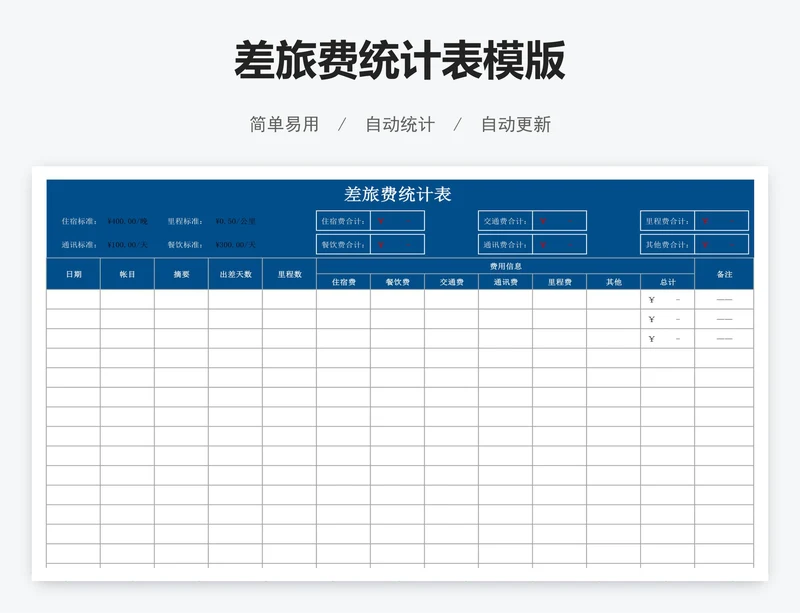Click first empty 出差天数 cell under header
This screenshot has width=800, height=613.
236,300
